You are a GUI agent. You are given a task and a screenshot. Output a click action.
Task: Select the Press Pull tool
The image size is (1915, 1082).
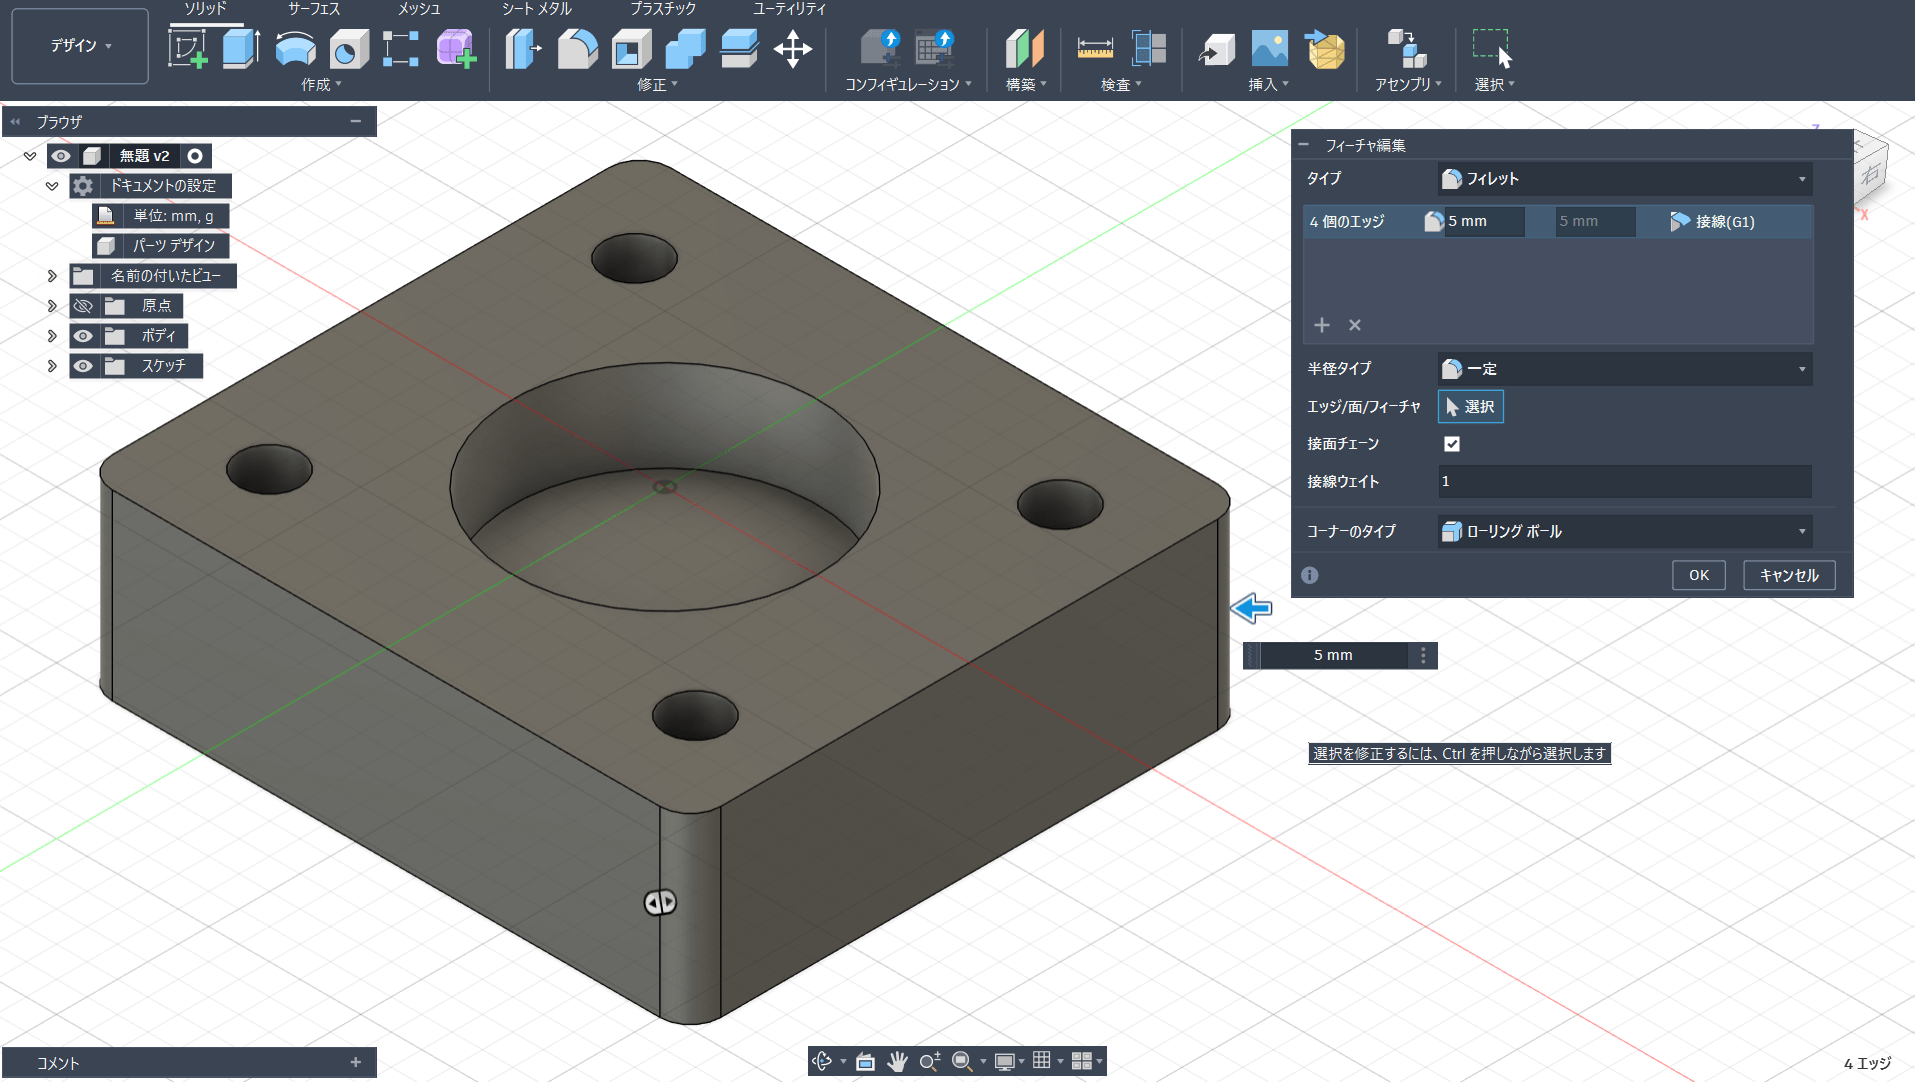point(523,48)
